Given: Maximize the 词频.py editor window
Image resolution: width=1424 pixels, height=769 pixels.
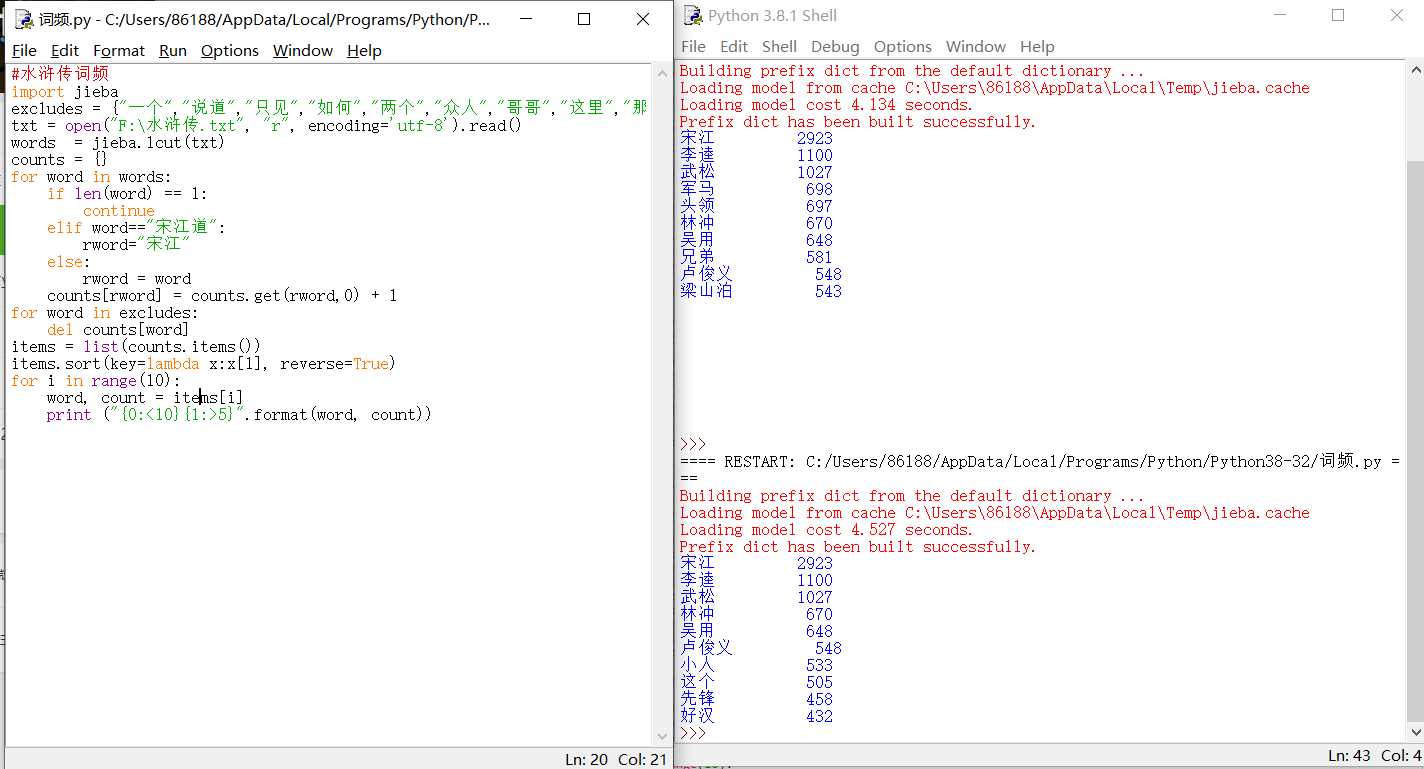Looking at the screenshot, I should pyautogui.click(x=584, y=19).
